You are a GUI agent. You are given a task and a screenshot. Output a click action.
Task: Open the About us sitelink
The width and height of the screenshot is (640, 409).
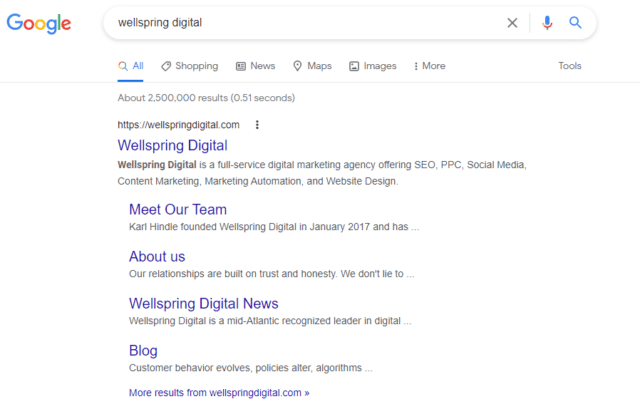[157, 256]
